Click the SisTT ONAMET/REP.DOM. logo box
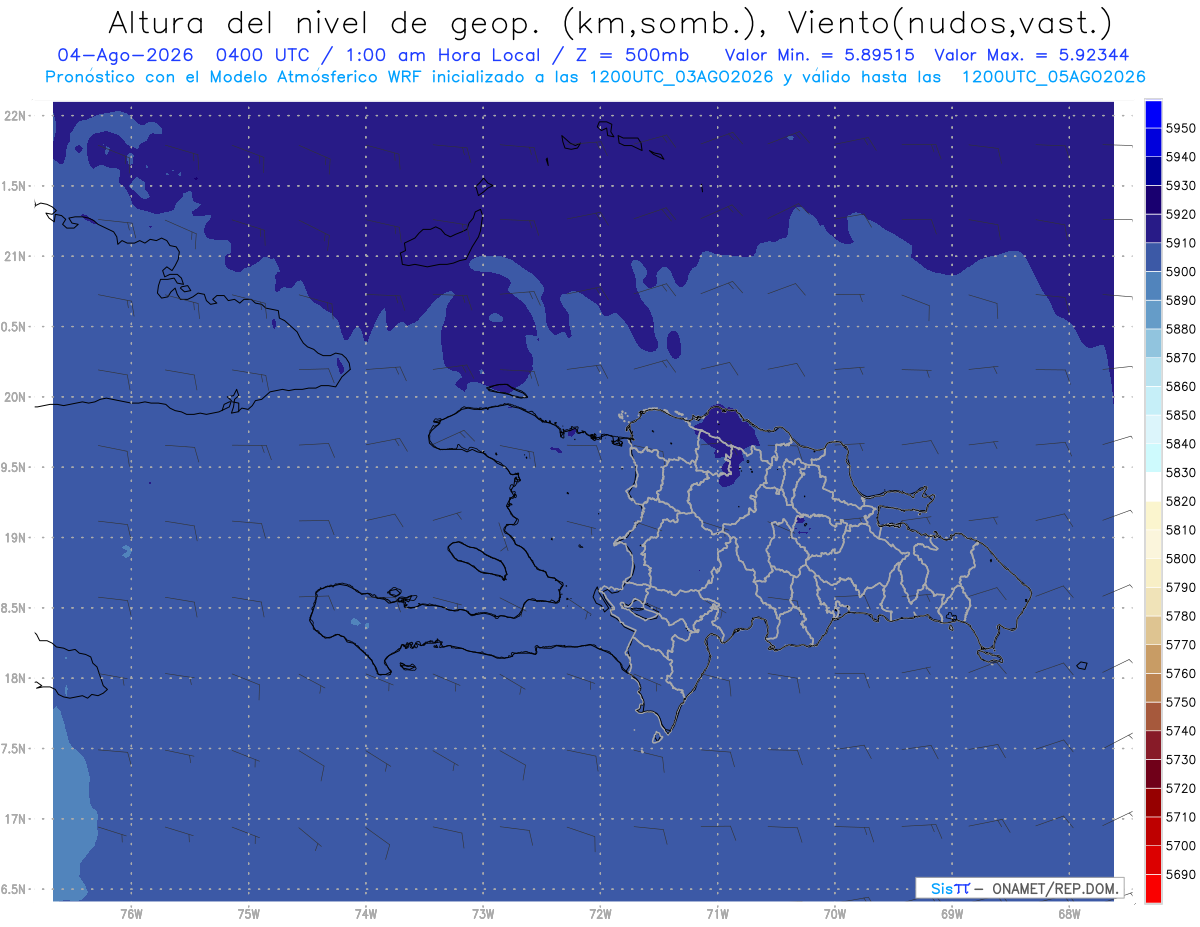The image size is (1200, 927). point(1019,888)
